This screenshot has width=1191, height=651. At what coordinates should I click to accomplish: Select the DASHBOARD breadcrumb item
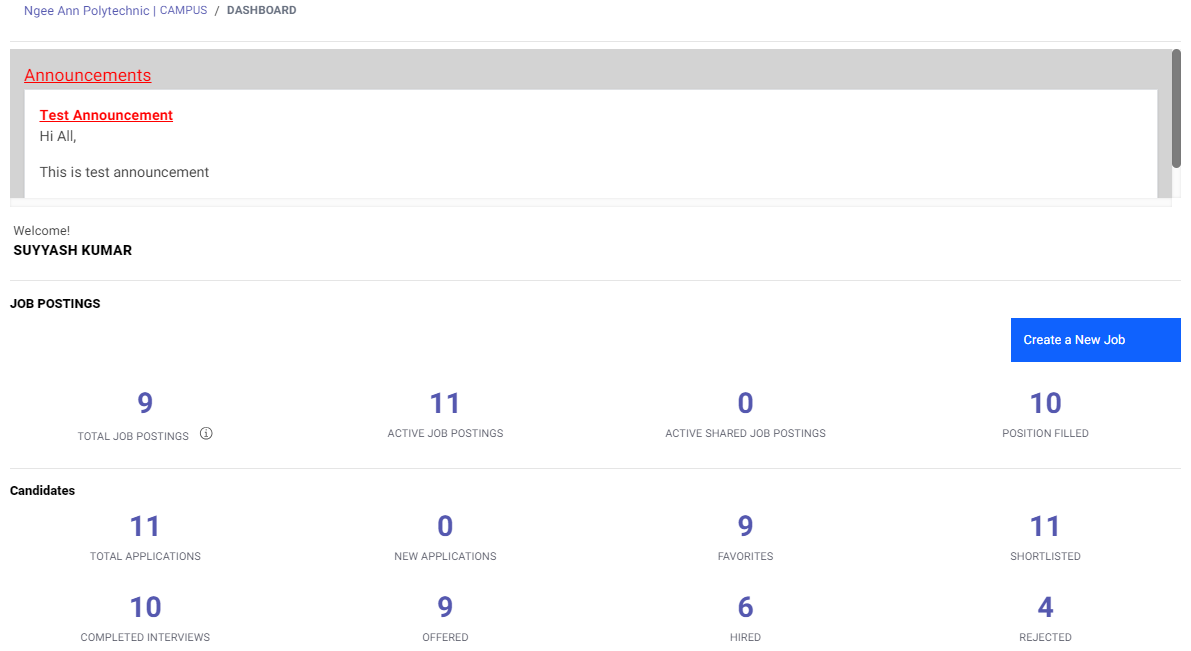(261, 10)
